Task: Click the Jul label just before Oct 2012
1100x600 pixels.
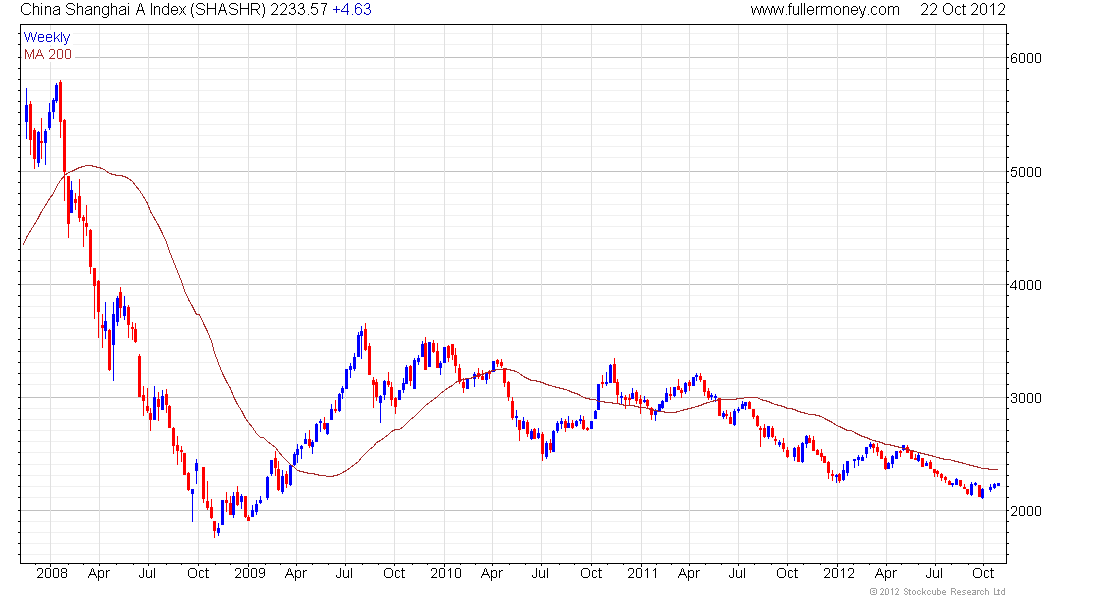Action: coord(934,573)
